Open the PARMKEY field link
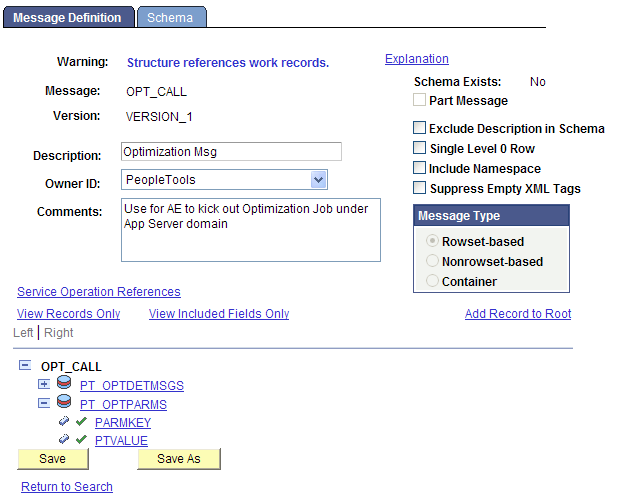This screenshot has height=503, width=624. [x=123, y=423]
